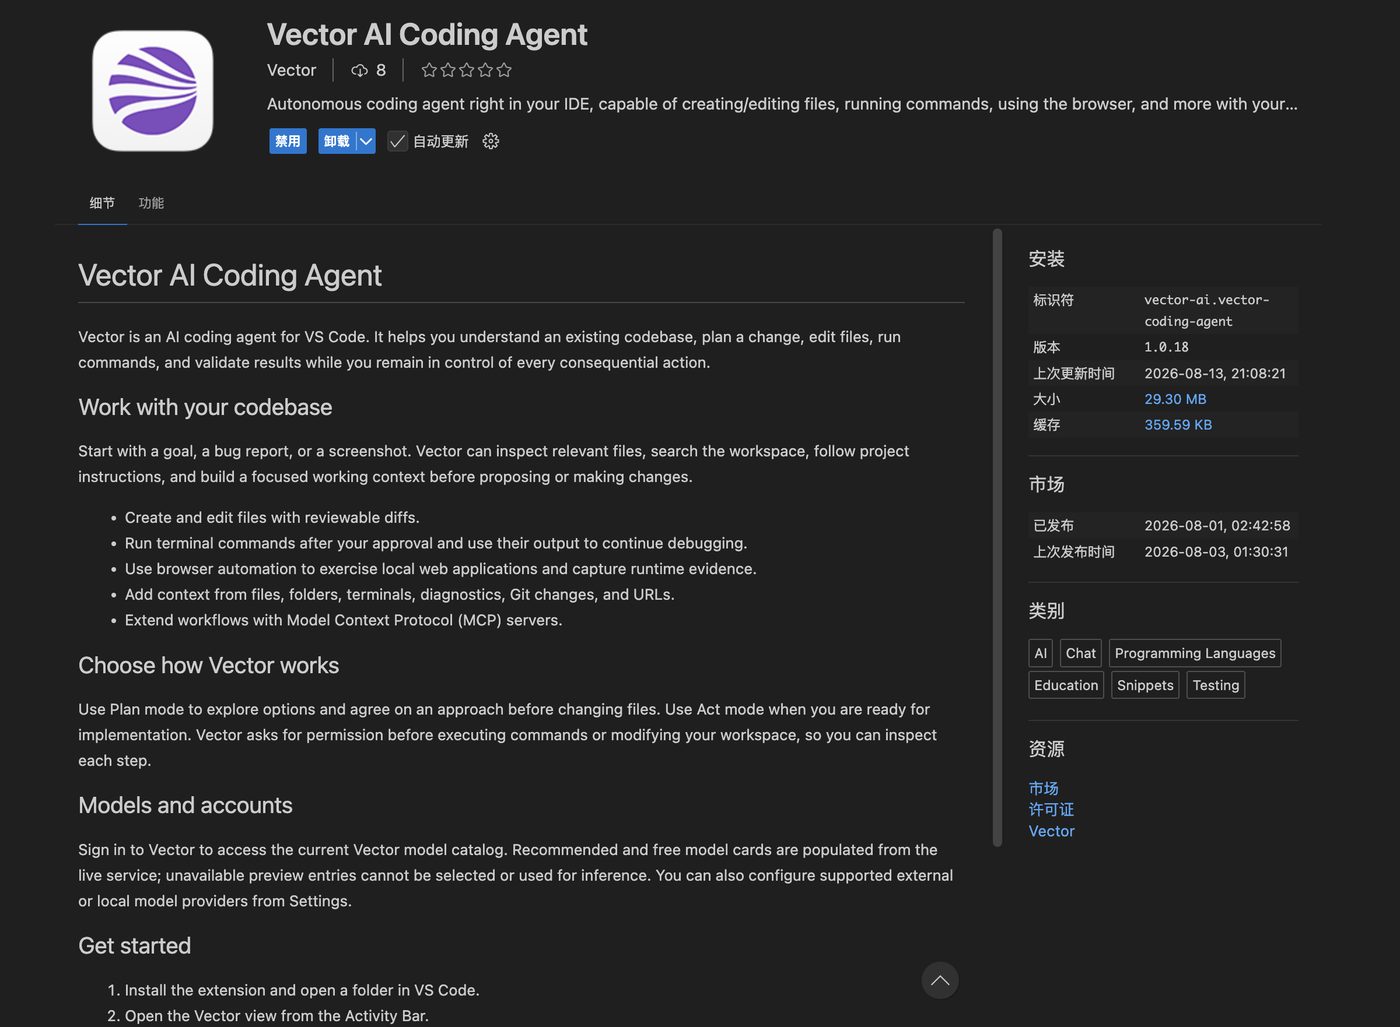Click the Vector extension logo icon
The height and width of the screenshot is (1027, 1400).
(153, 91)
